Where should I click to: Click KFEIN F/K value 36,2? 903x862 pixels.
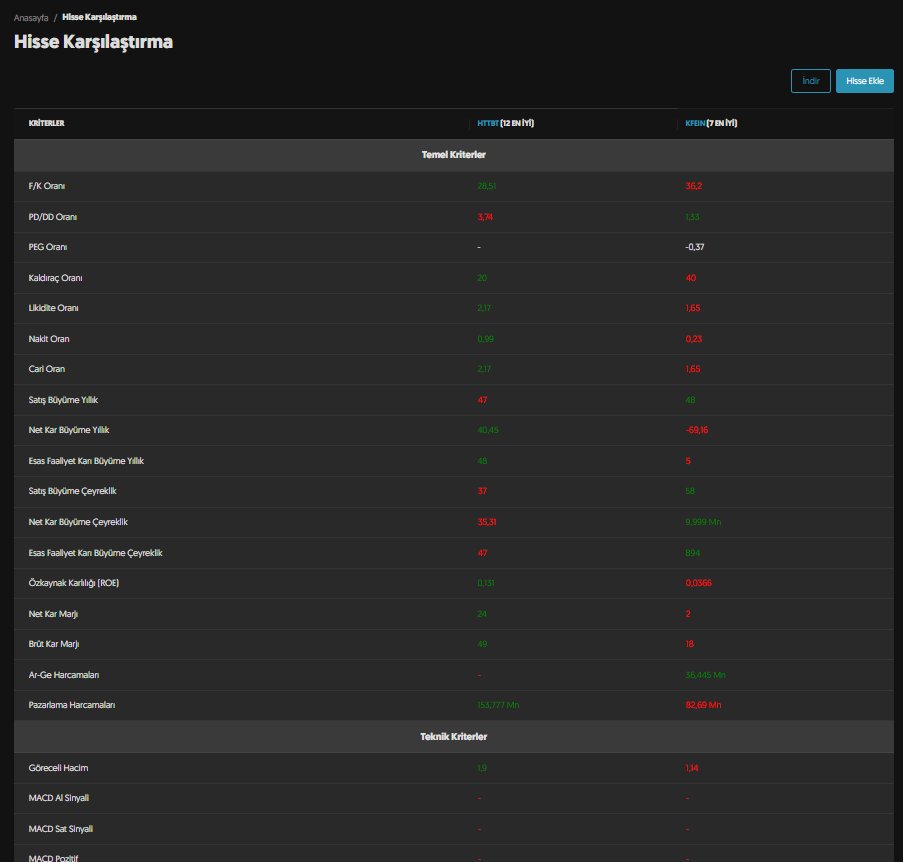coord(694,186)
